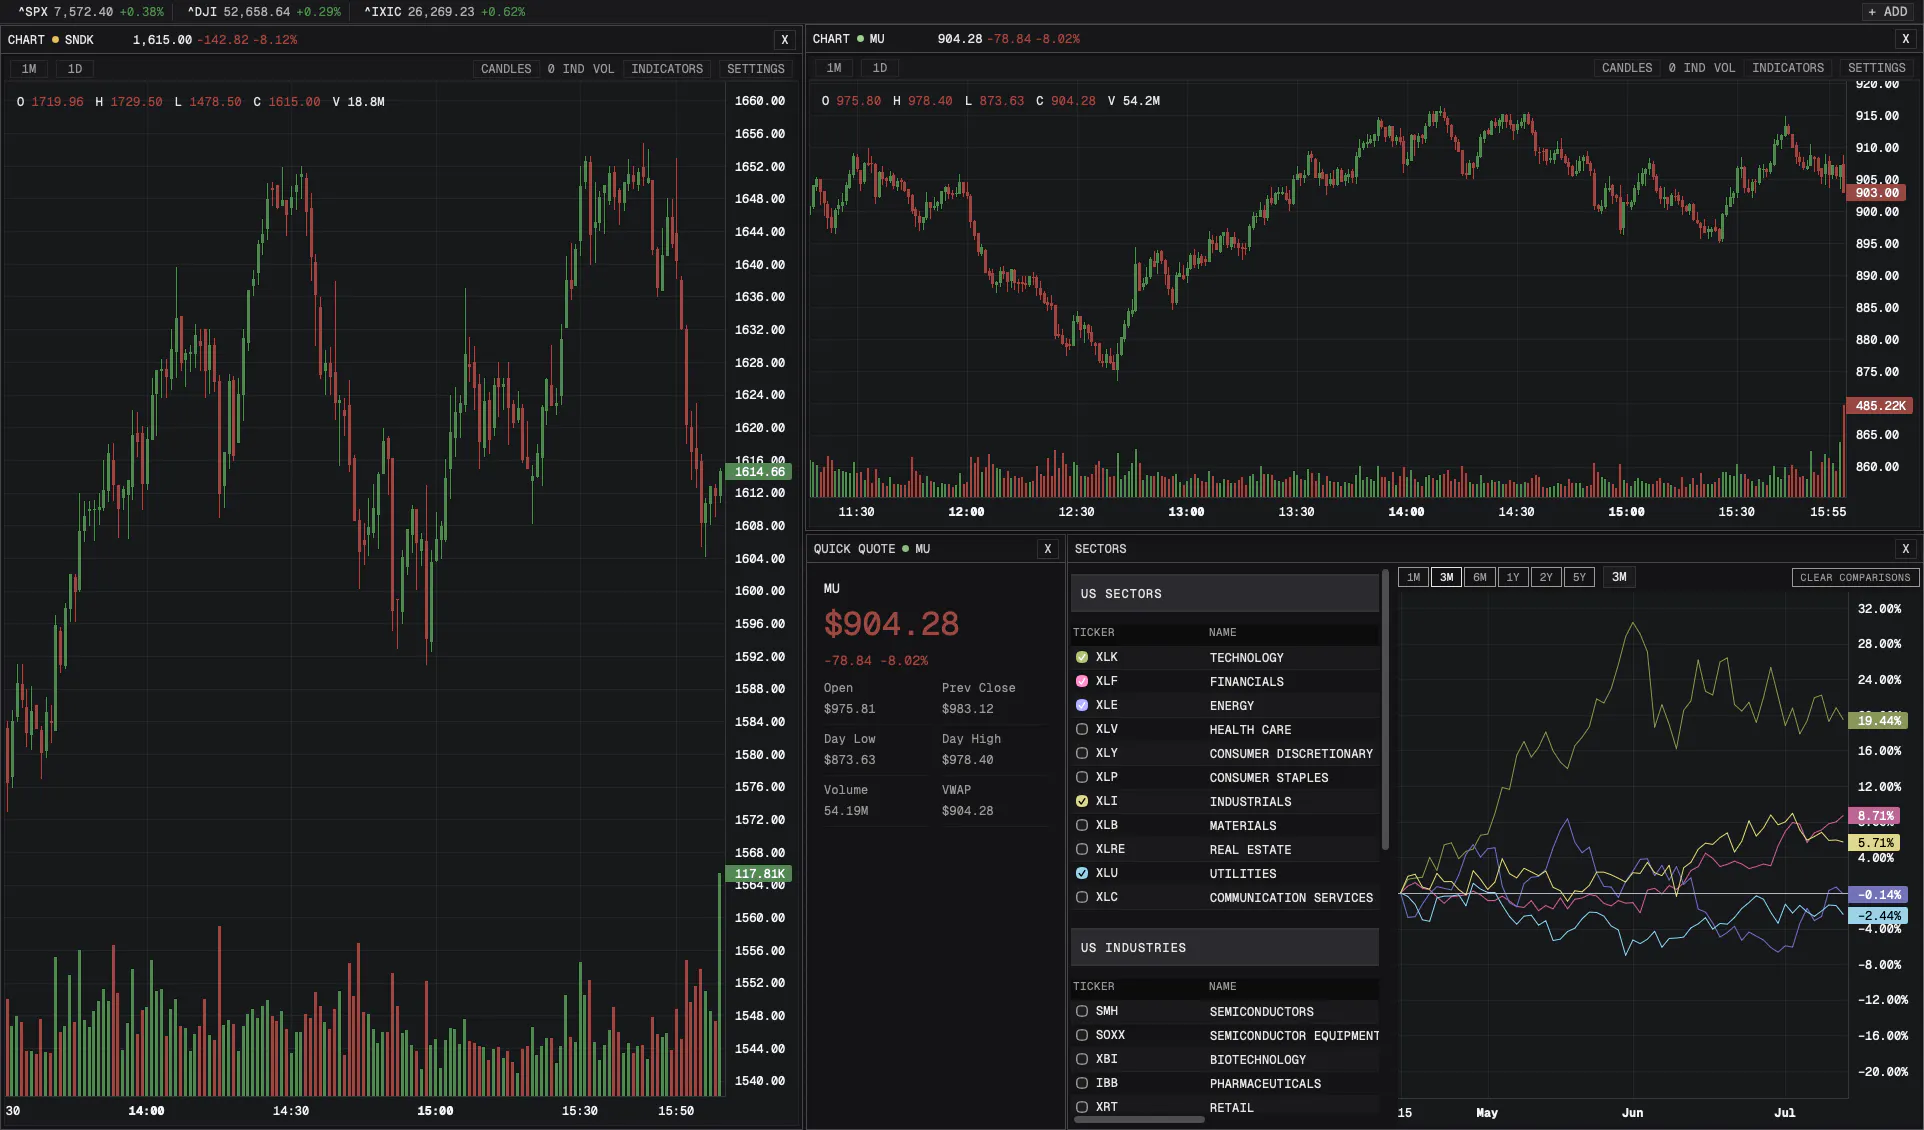Click the sectors list vertical scrollbar
Viewport: 1924px width, 1130px height.
click(1385, 710)
